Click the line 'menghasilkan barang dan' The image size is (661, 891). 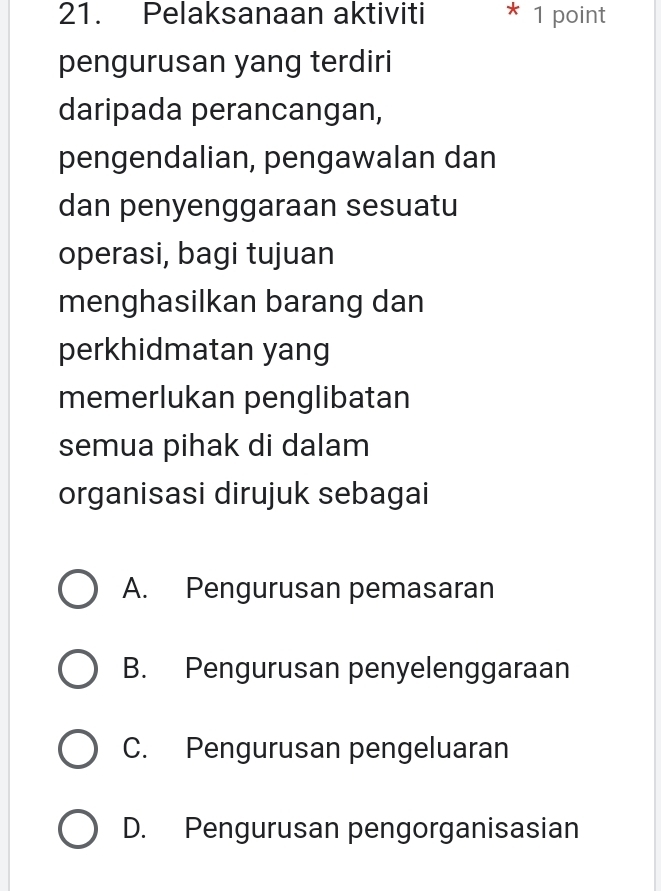click(242, 302)
